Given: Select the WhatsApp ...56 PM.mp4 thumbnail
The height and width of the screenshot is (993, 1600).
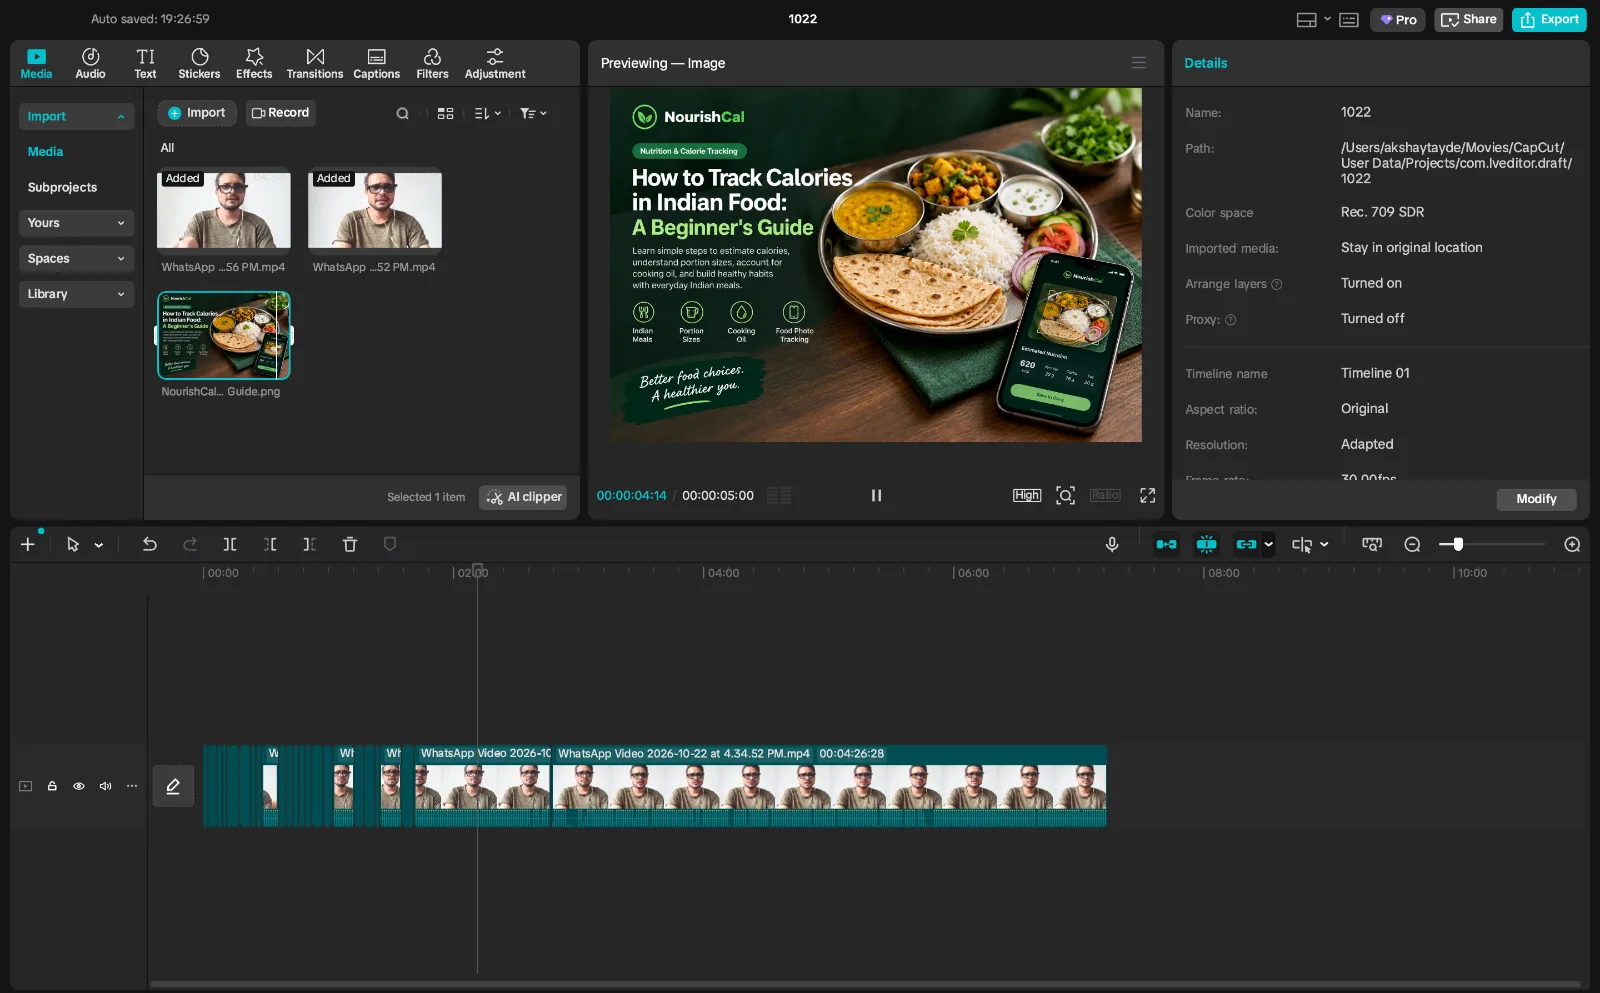Looking at the screenshot, I should pyautogui.click(x=224, y=209).
